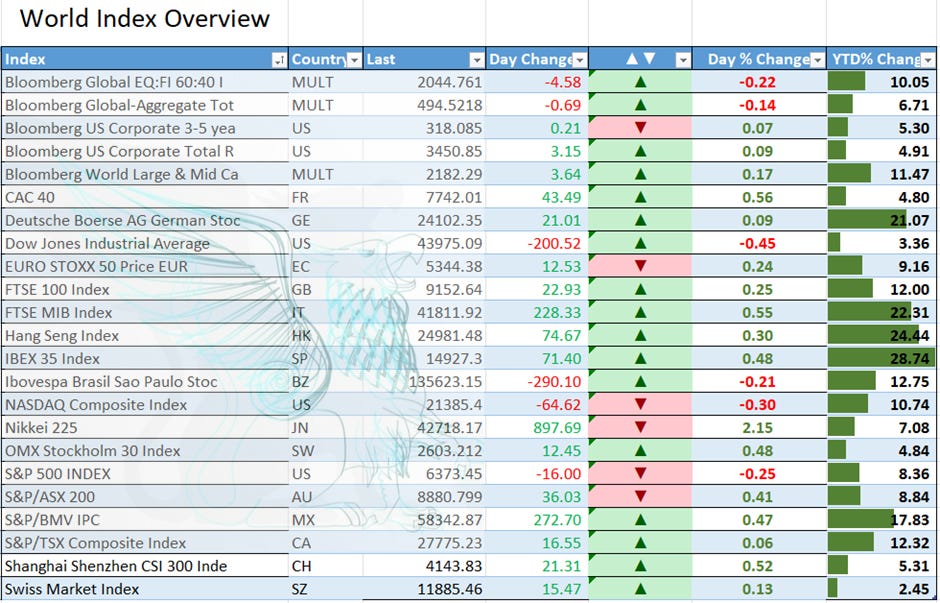Open the Day % Change filter dropdown
Image resolution: width=940 pixels, height=603 pixels.
pos(818,60)
